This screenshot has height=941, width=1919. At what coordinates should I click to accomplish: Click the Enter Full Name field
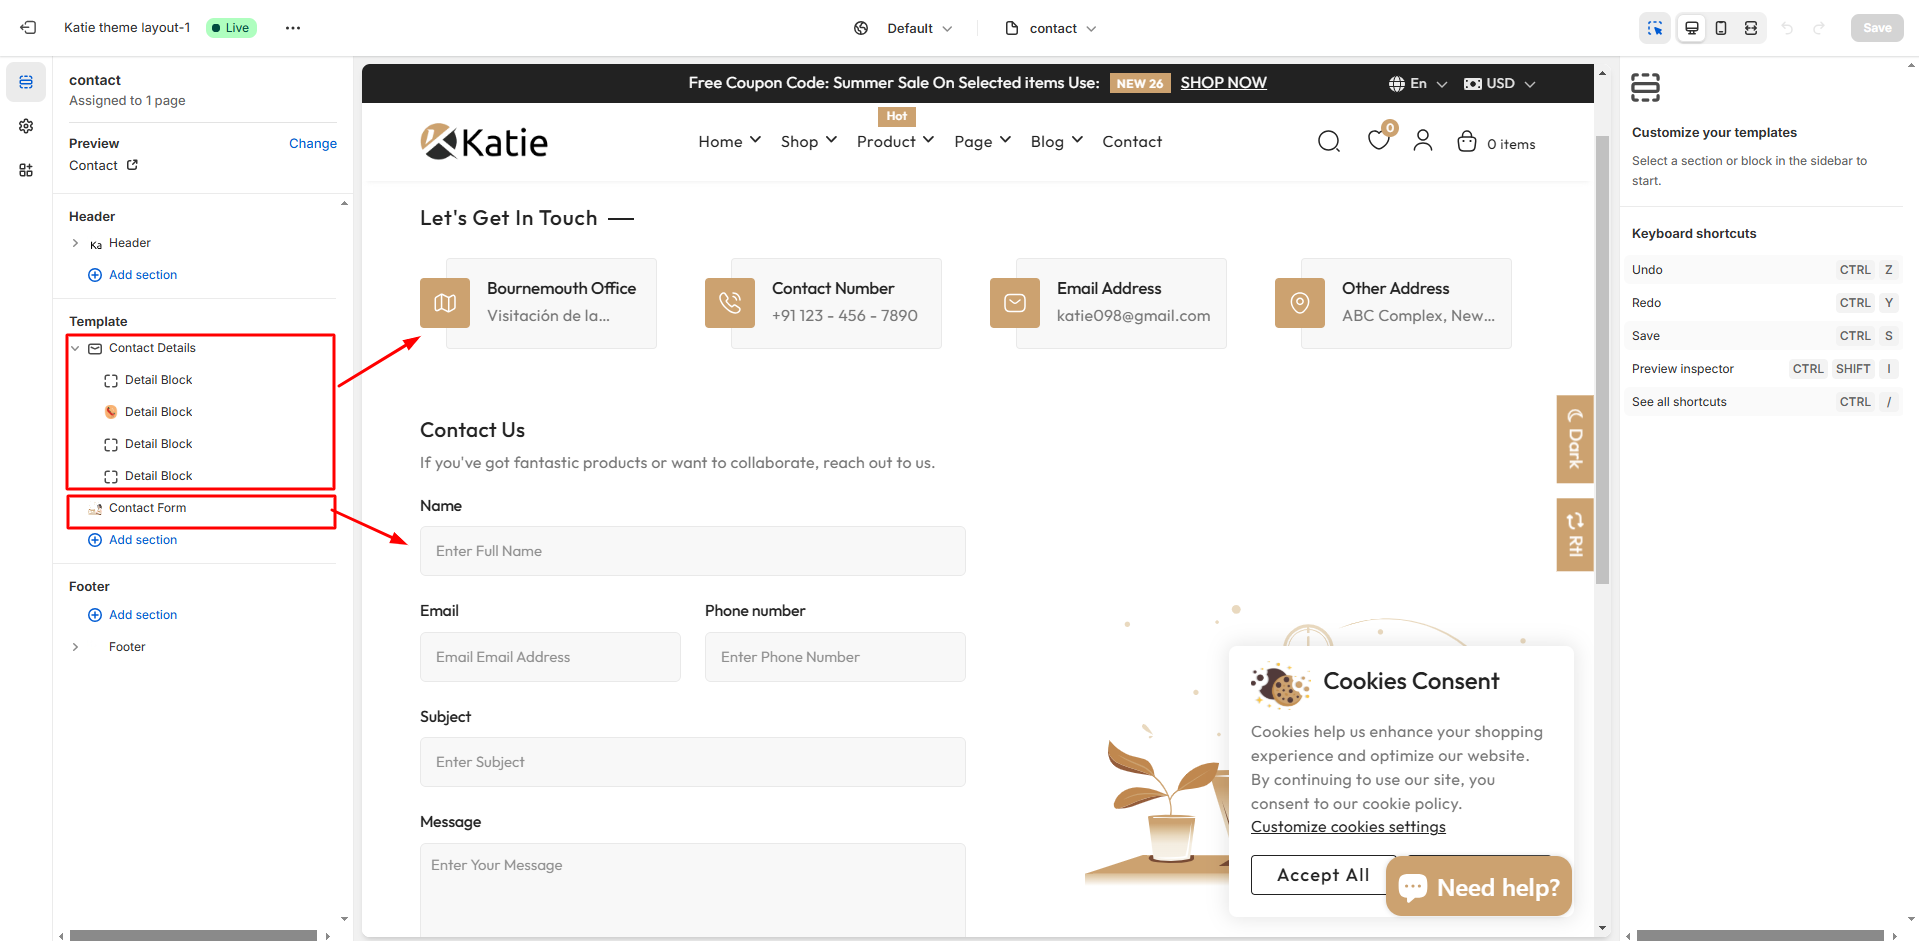(x=692, y=551)
